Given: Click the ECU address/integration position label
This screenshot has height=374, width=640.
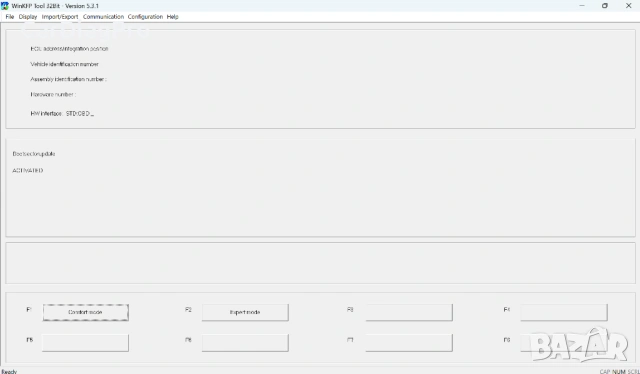Looking at the screenshot, I should (x=69, y=49).
